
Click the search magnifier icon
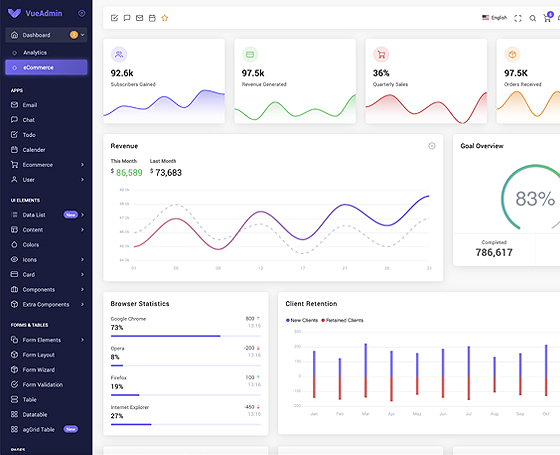click(x=532, y=18)
